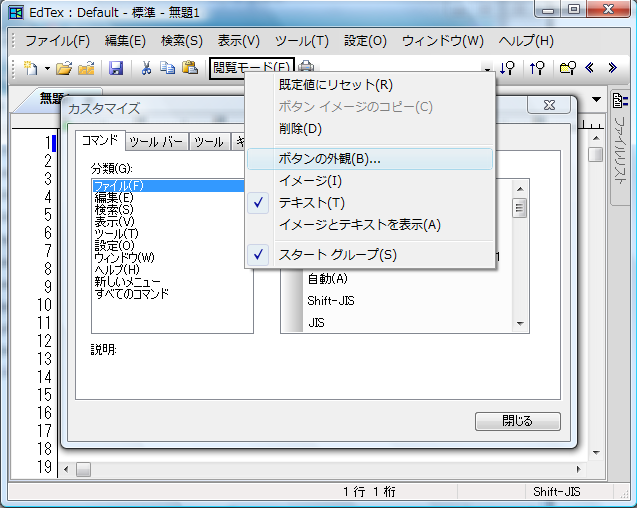The image size is (637, 508).
Task: Click commands list scrollbar down arrow
Action: (520, 324)
